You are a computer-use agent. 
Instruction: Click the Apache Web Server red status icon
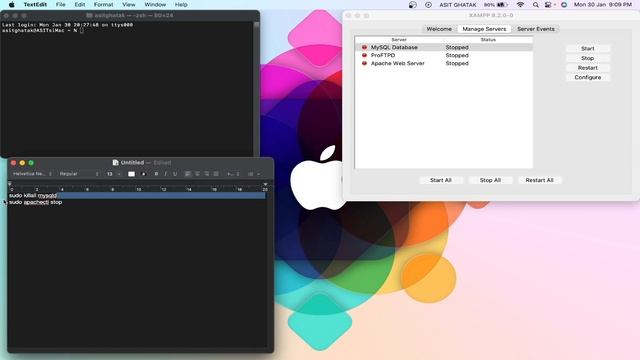pyautogui.click(x=364, y=64)
